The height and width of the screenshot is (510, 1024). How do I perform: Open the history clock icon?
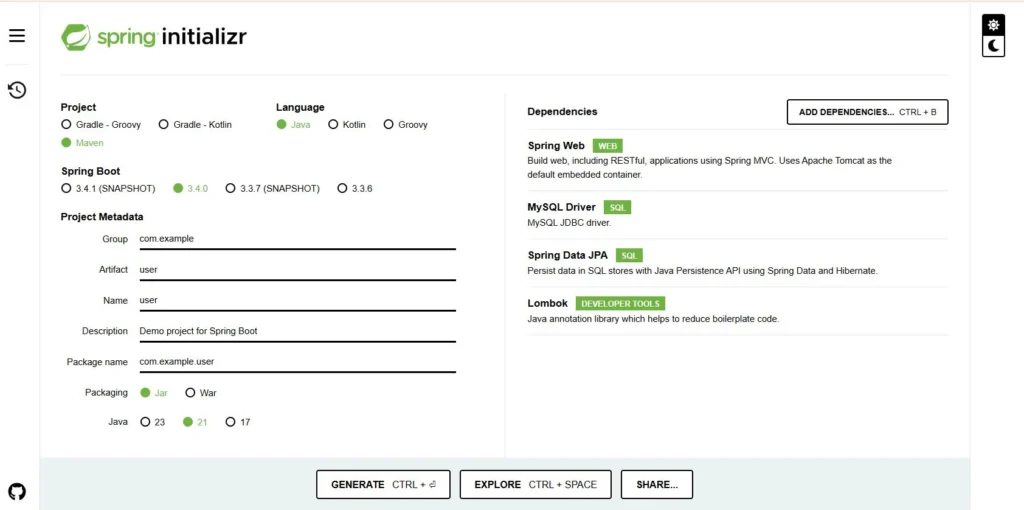17,90
